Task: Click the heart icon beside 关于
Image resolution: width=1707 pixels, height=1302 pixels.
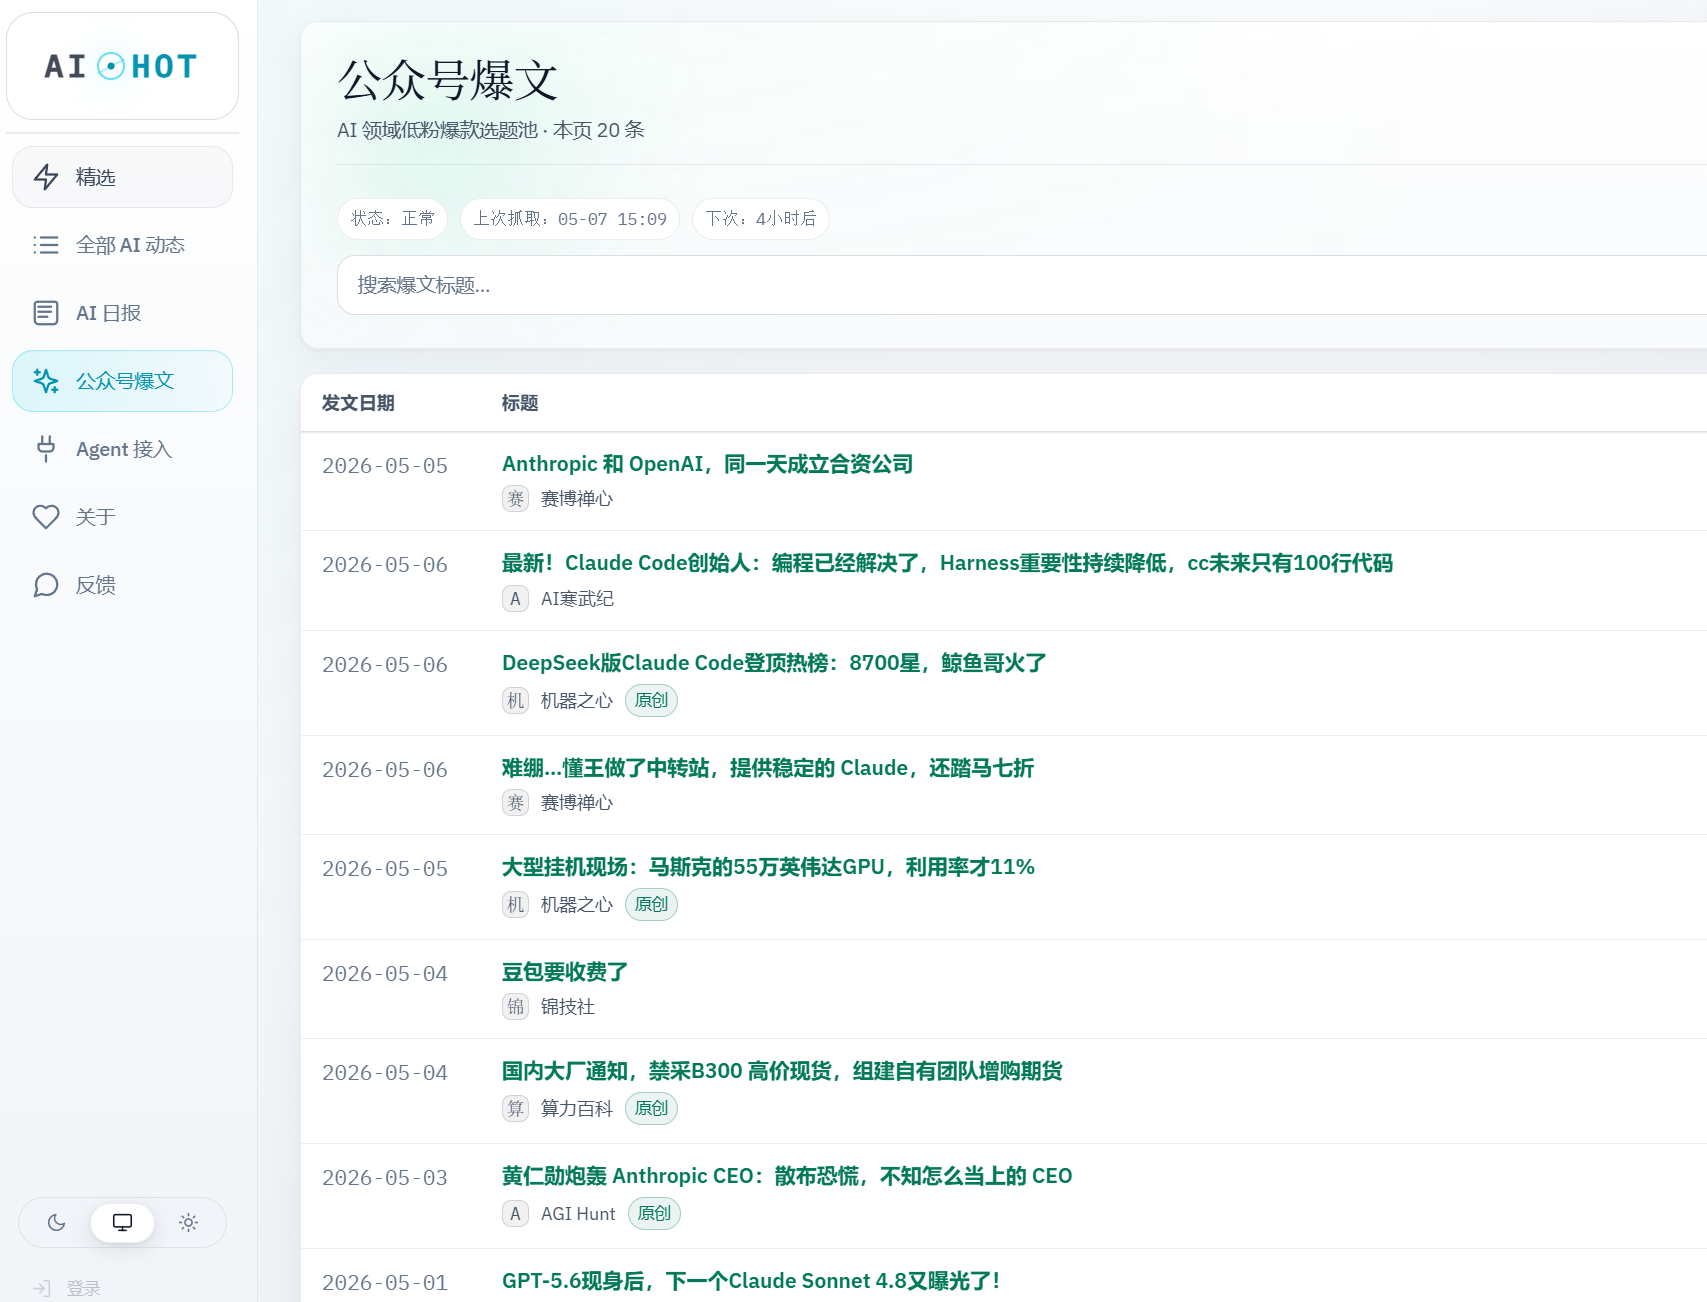Action: [46, 517]
